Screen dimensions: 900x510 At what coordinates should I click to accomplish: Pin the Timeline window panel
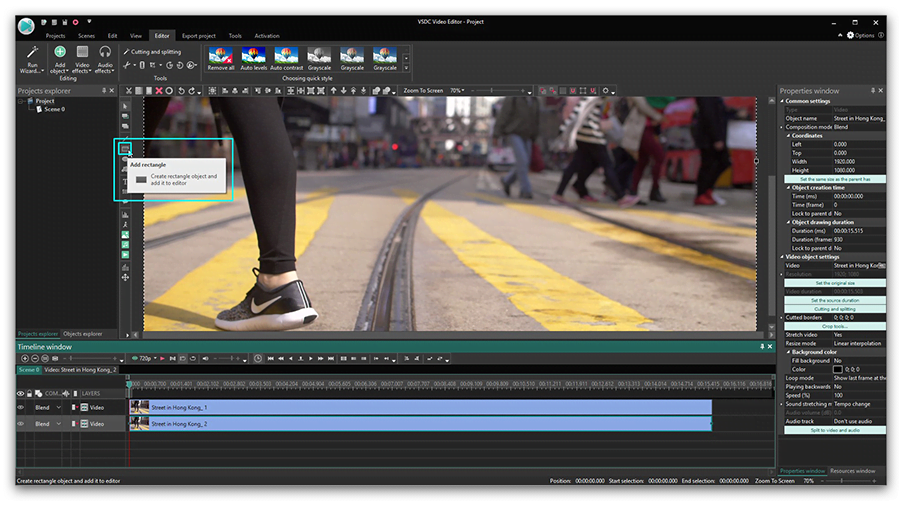point(762,347)
